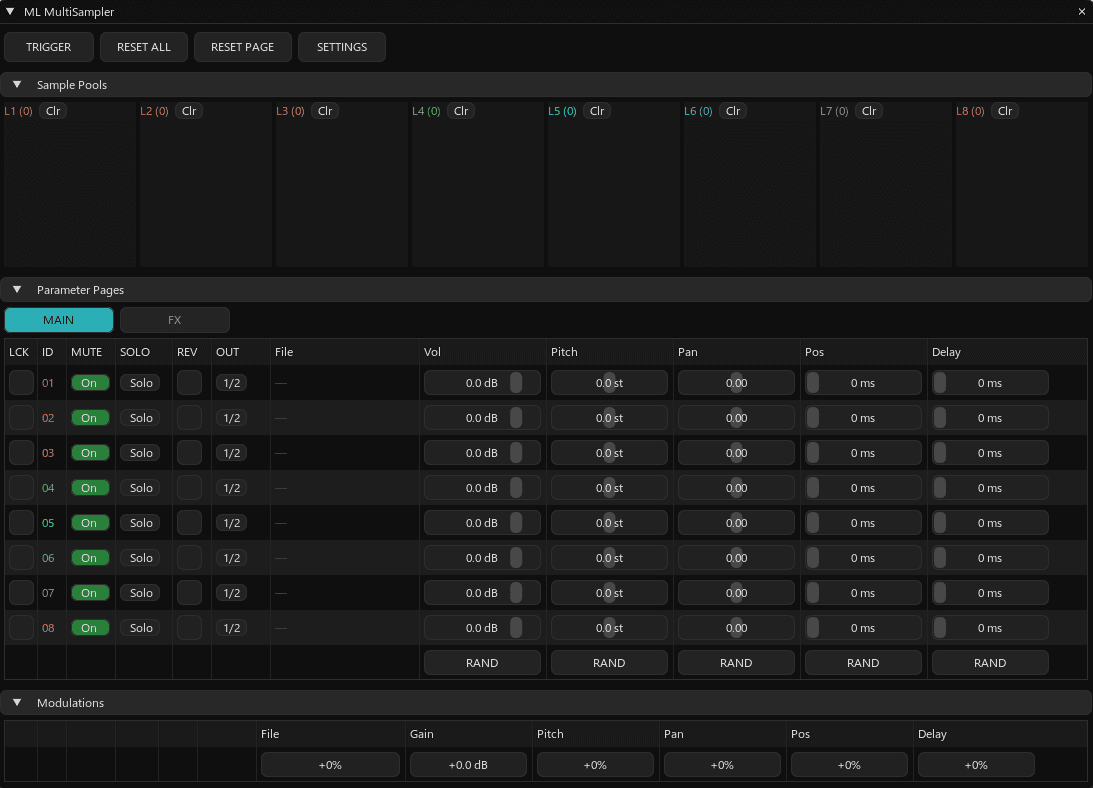Open output 1/2 selector for row 08
The image size is (1093, 788).
(x=231, y=628)
